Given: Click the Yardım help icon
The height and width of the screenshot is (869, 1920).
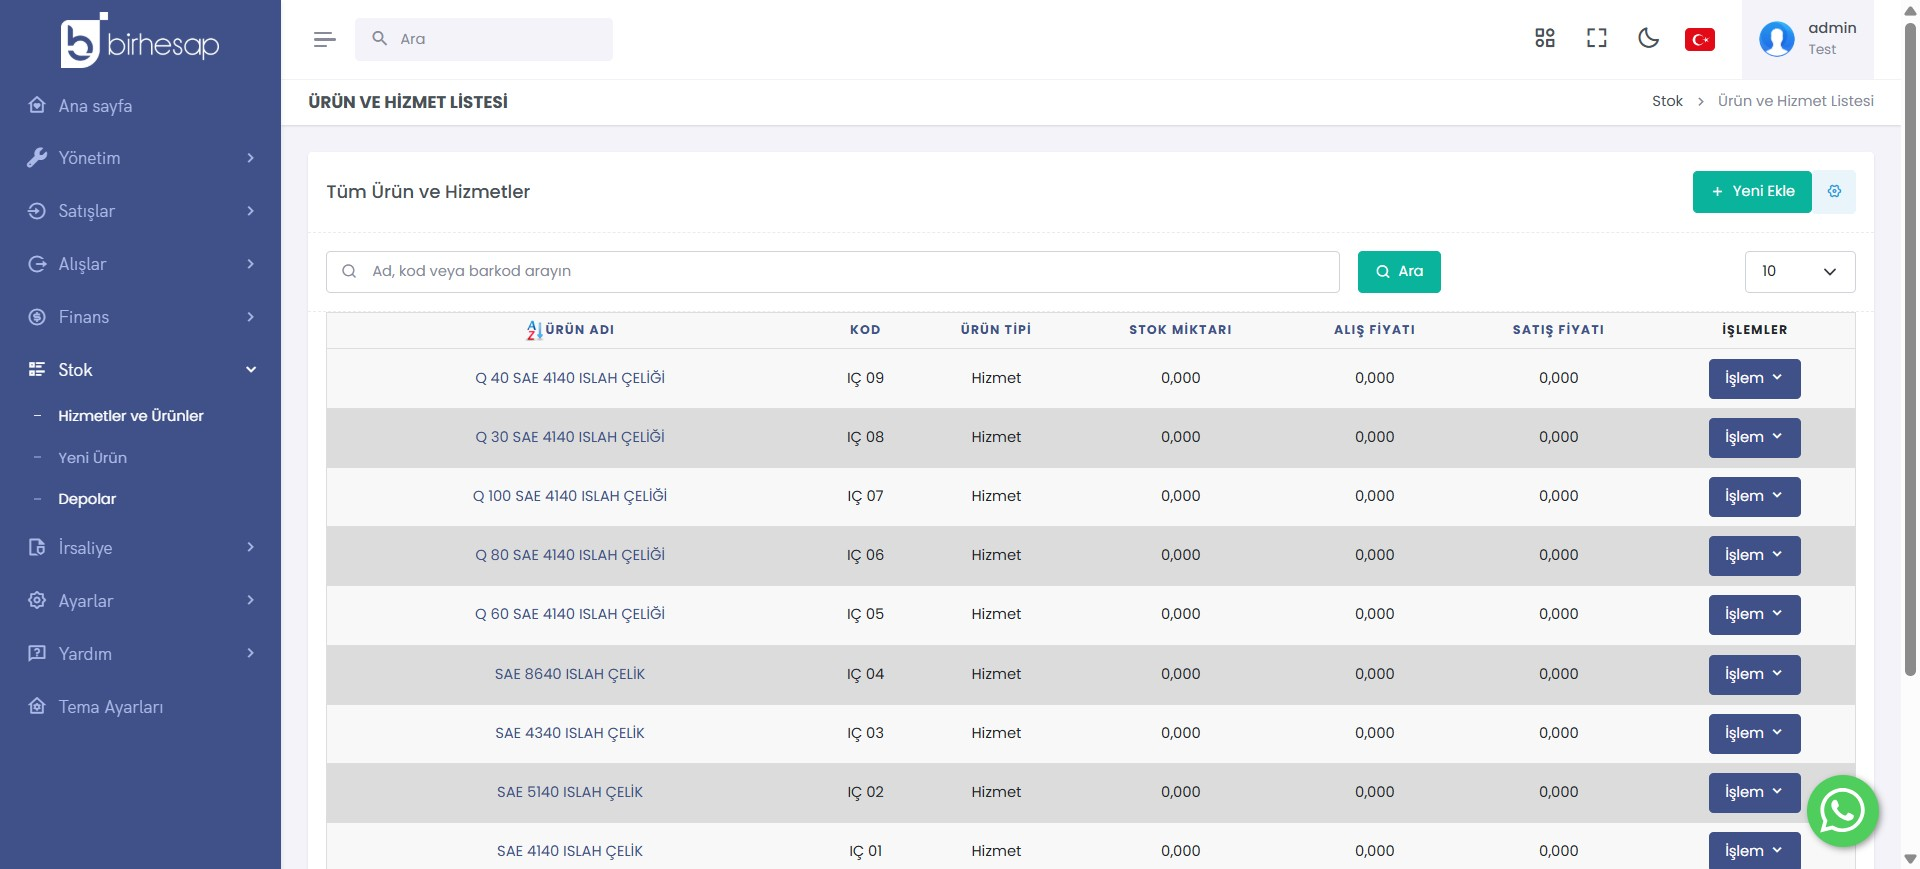Looking at the screenshot, I should coord(37,653).
